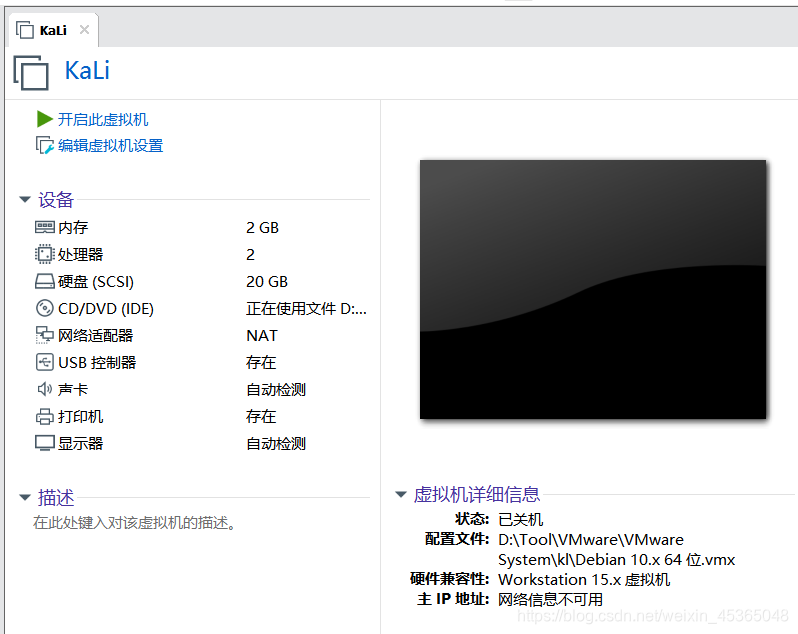Viewport: 798px width, 634px height.
Task: Click the 主 IP 地址: label
Action: point(453,599)
